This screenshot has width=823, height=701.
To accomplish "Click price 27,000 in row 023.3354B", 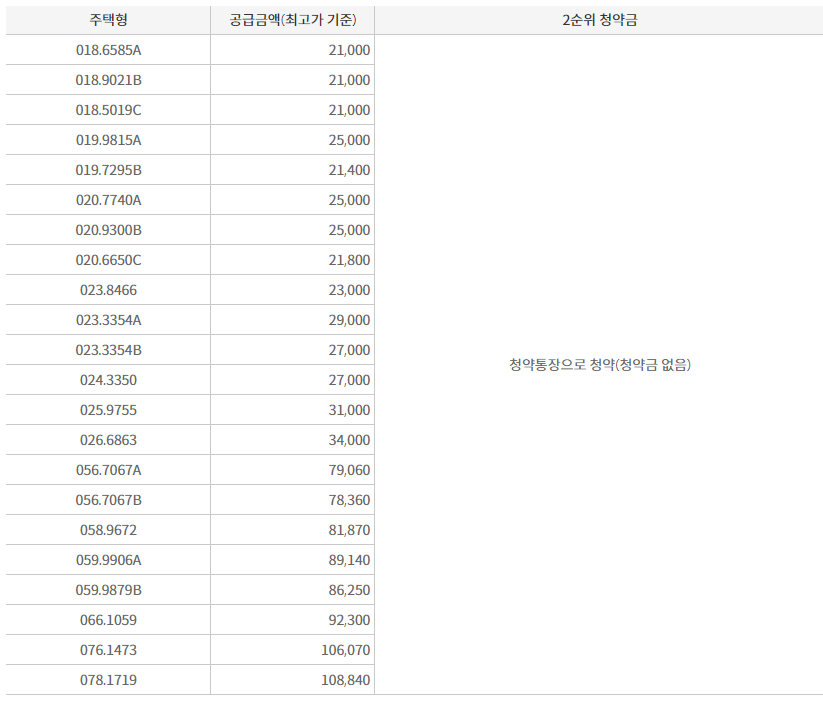I will tap(349, 350).
